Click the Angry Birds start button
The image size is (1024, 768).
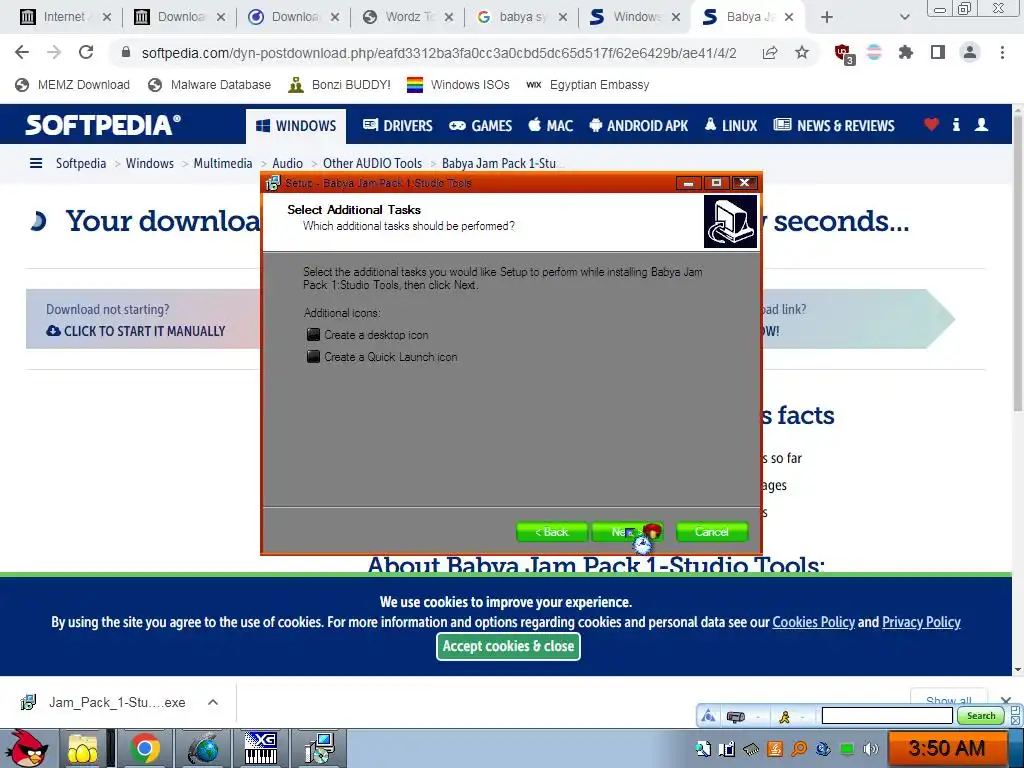coord(26,748)
